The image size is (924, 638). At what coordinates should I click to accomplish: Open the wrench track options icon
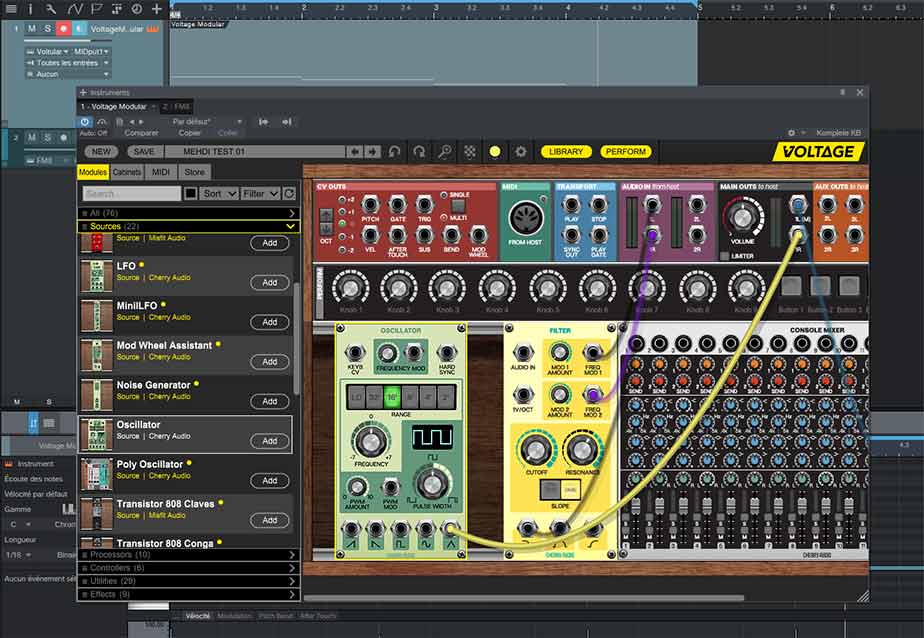[x=51, y=8]
